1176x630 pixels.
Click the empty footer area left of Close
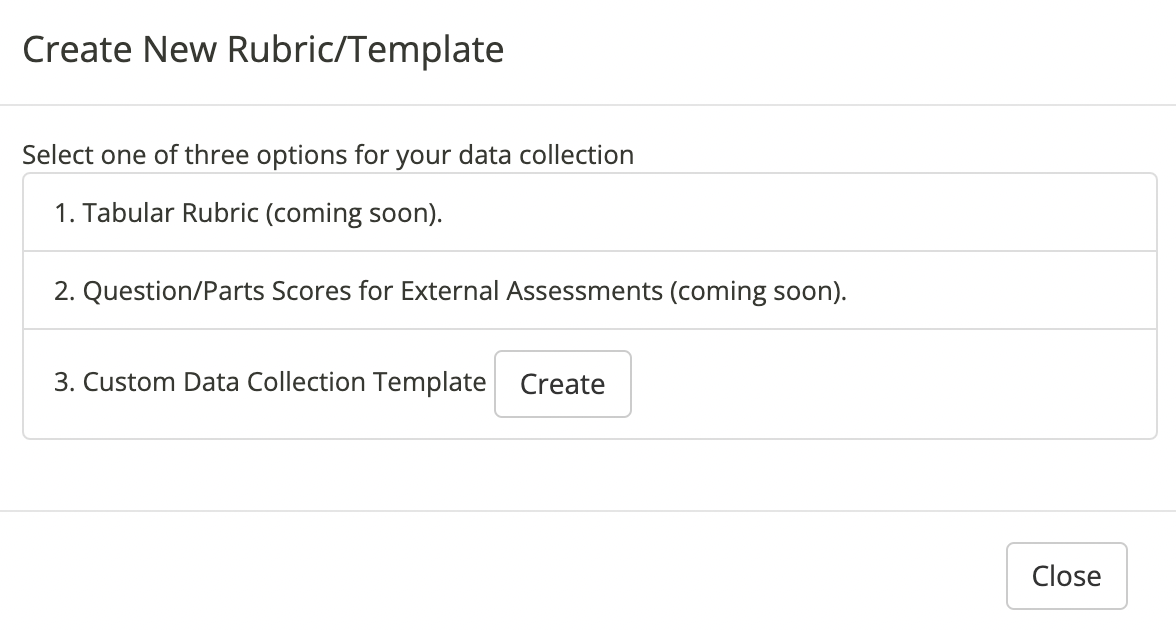[x=500, y=576]
